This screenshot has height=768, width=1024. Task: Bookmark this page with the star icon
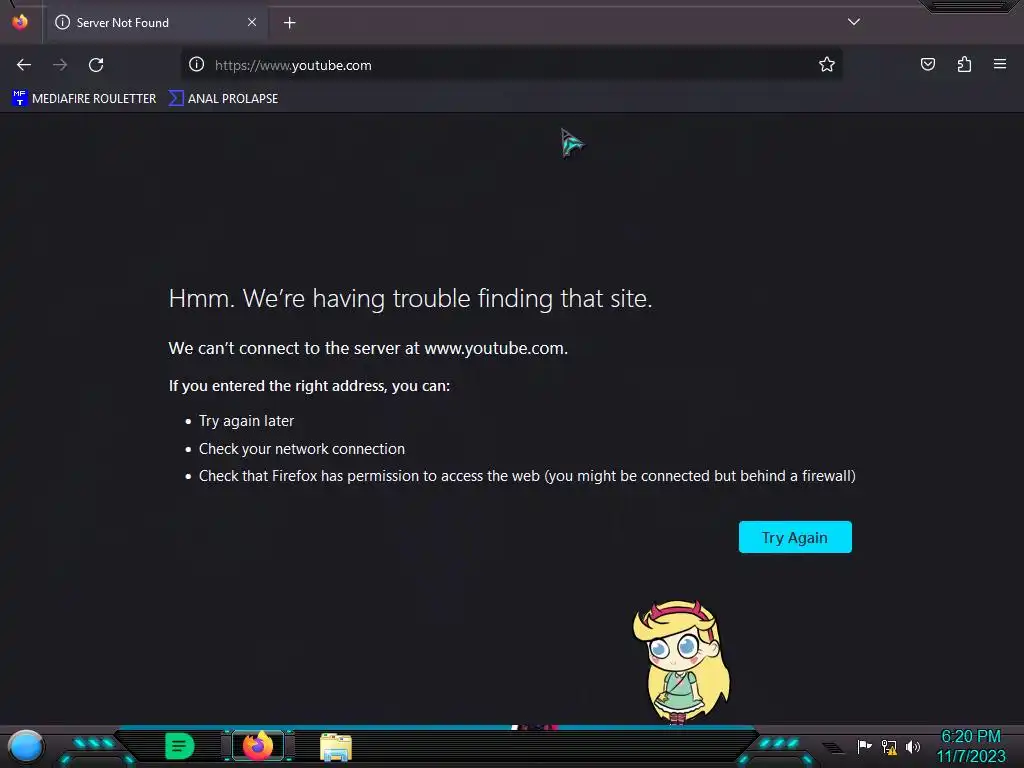827,64
